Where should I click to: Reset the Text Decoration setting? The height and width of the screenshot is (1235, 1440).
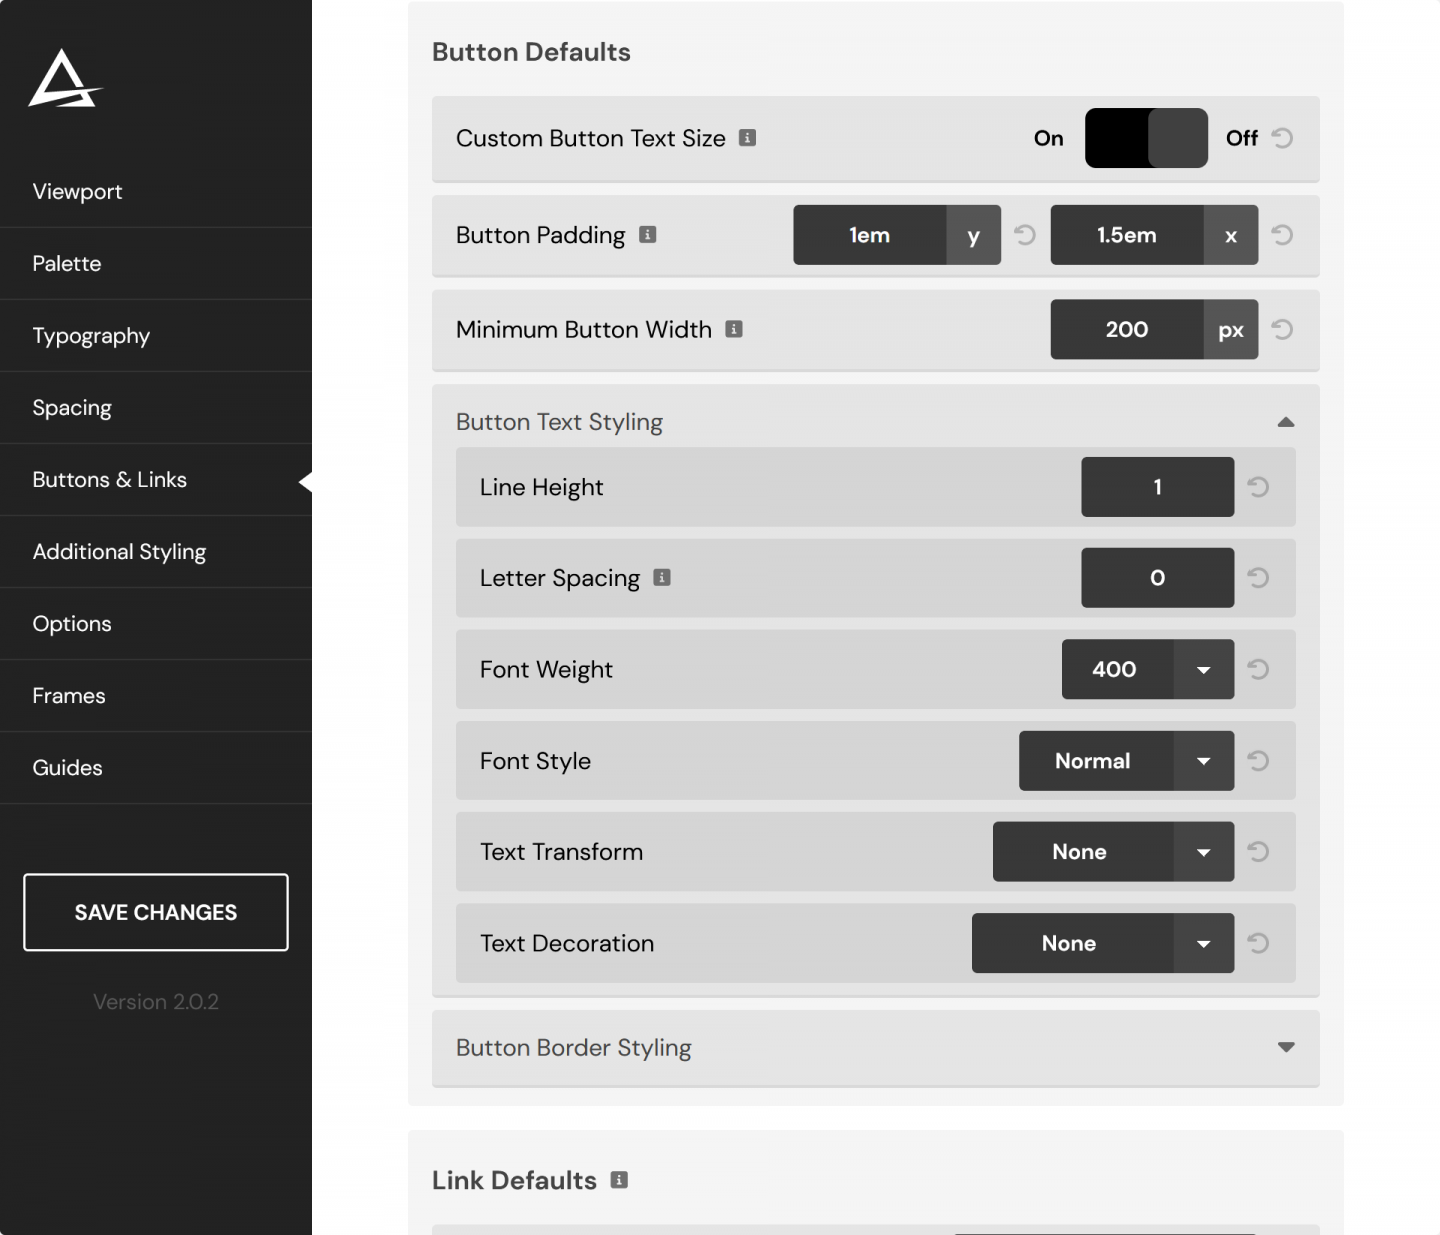[1258, 943]
